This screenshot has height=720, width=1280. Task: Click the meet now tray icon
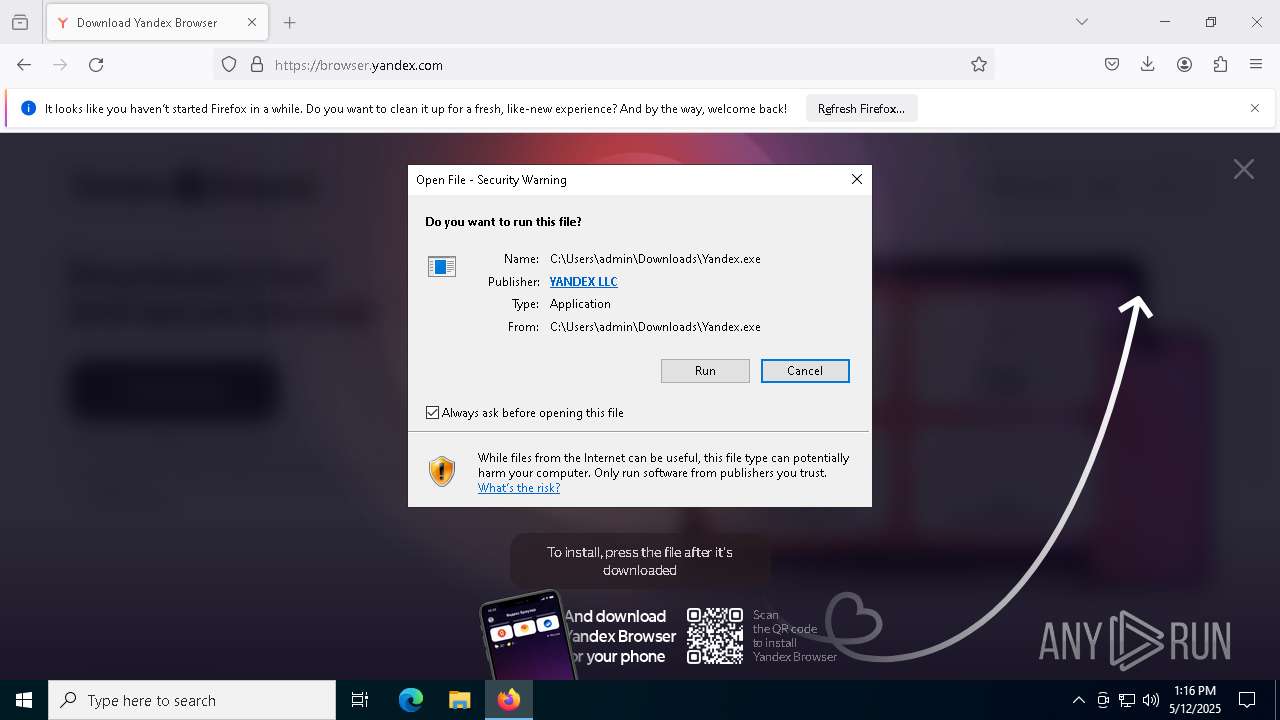(1103, 700)
